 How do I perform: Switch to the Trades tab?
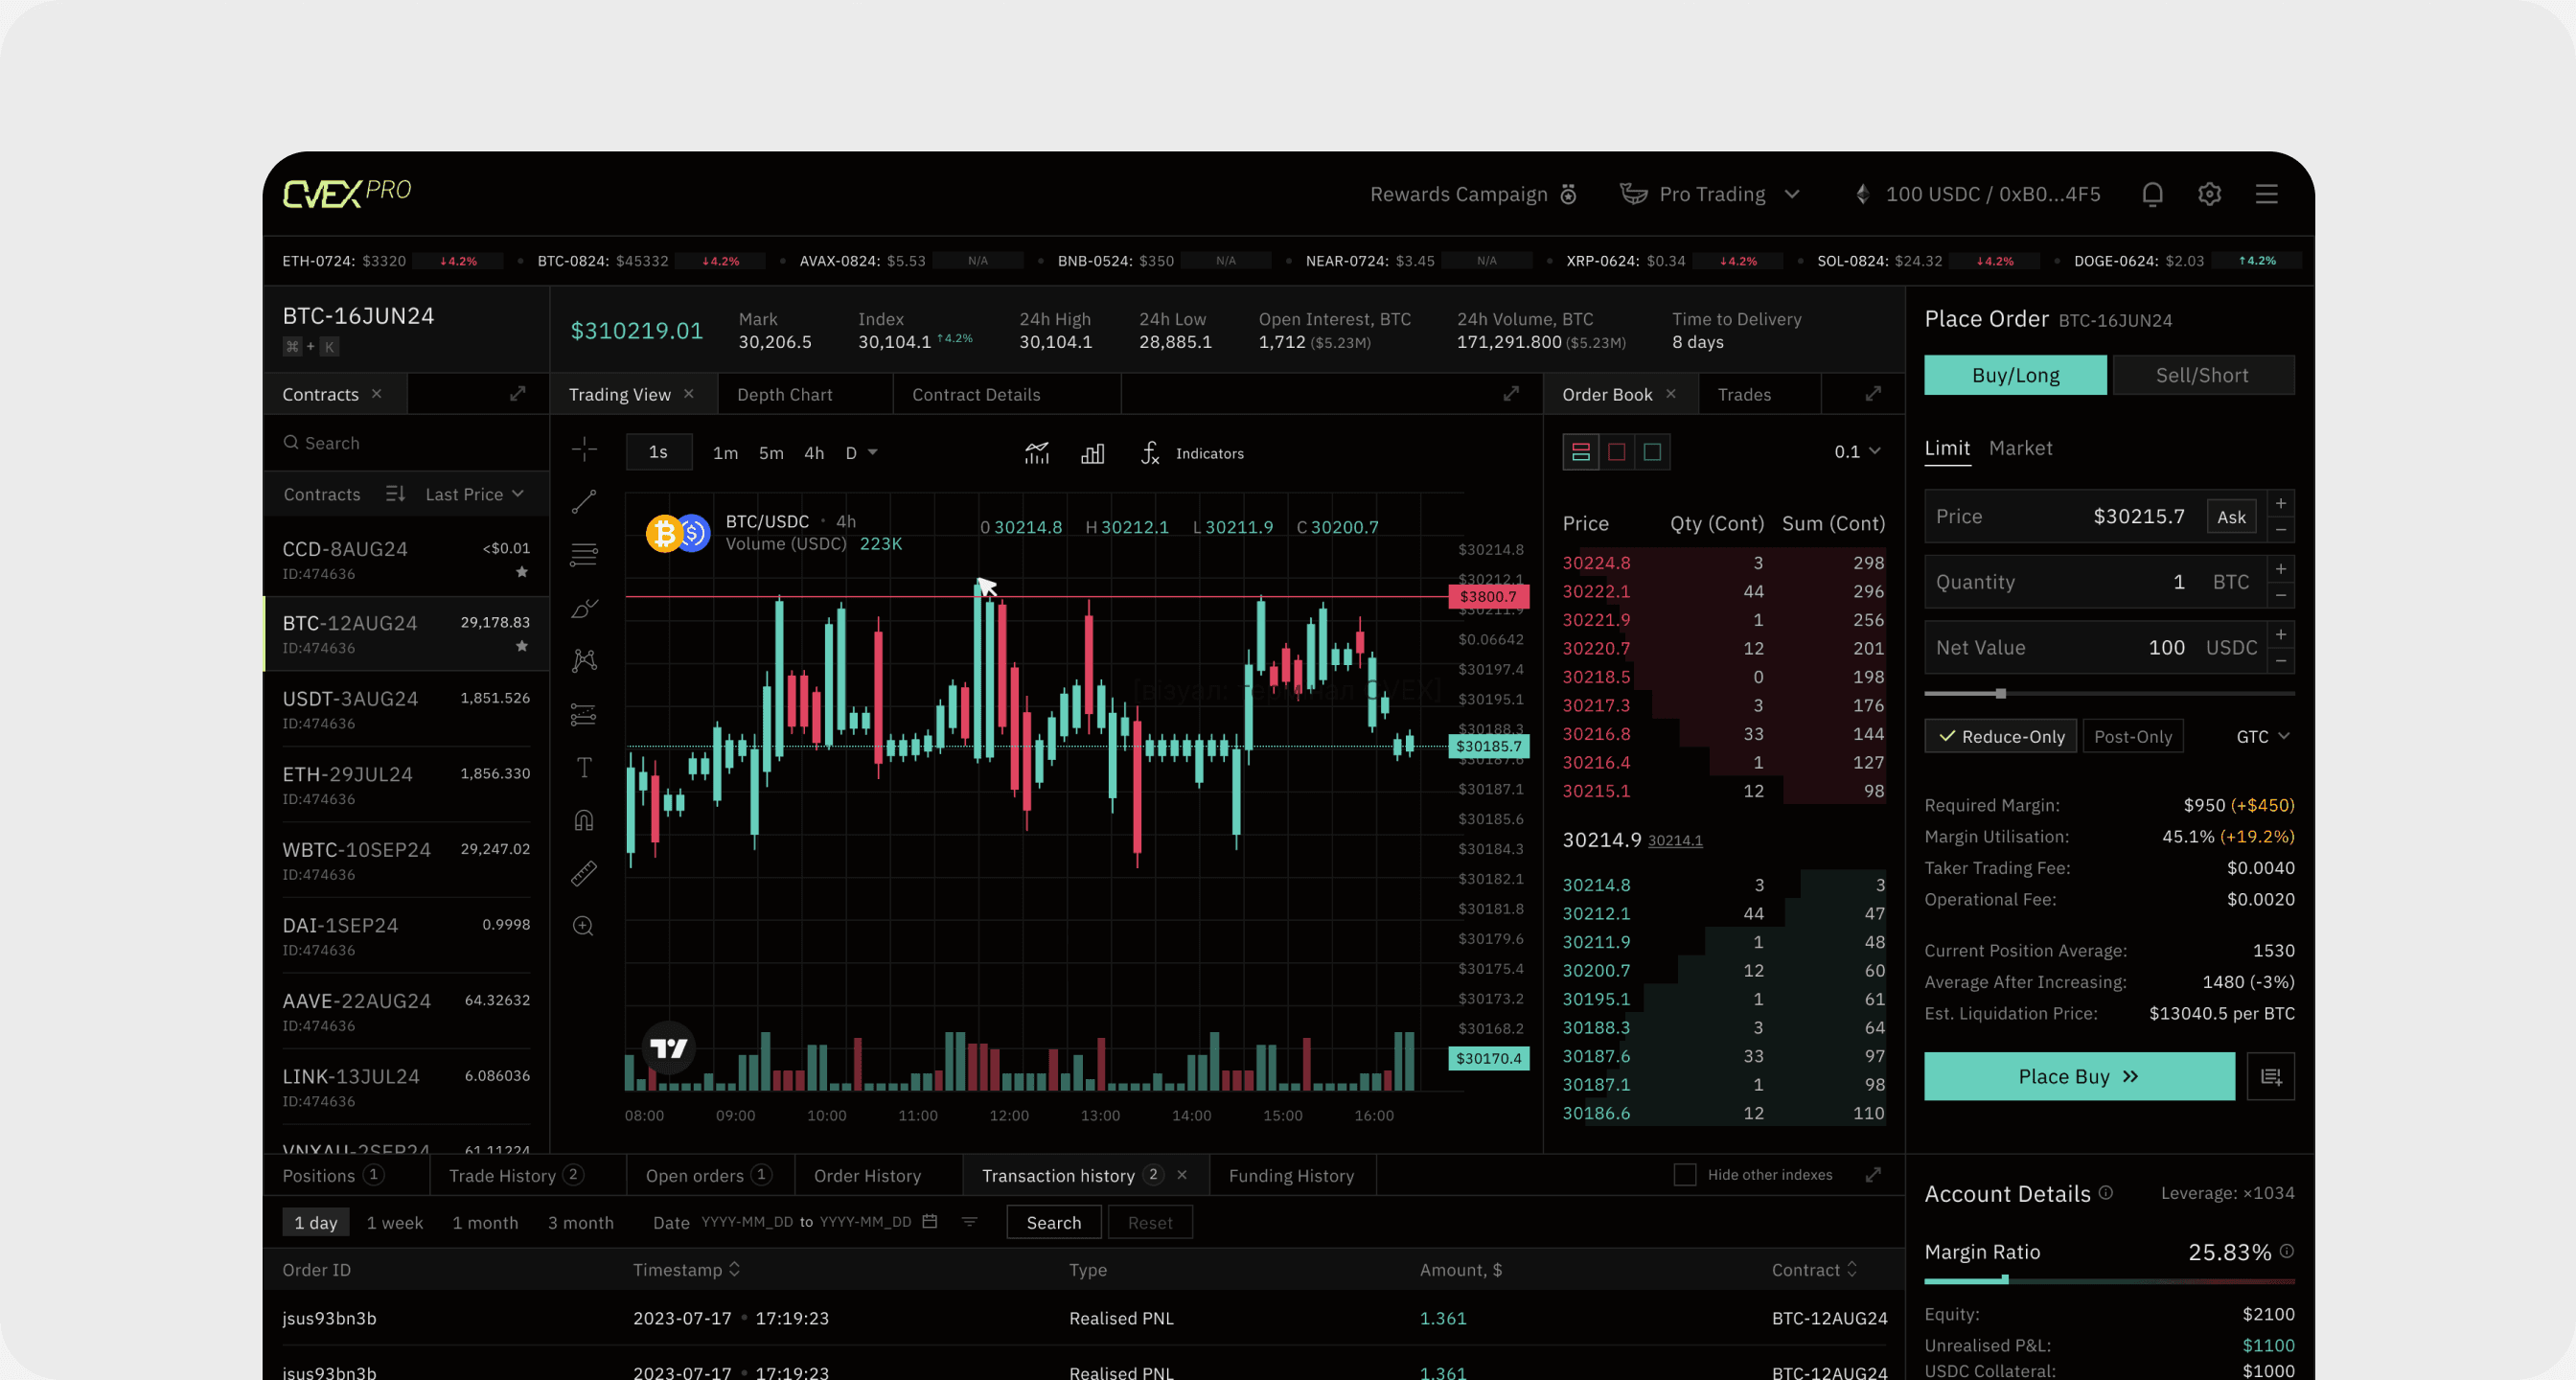1744,394
